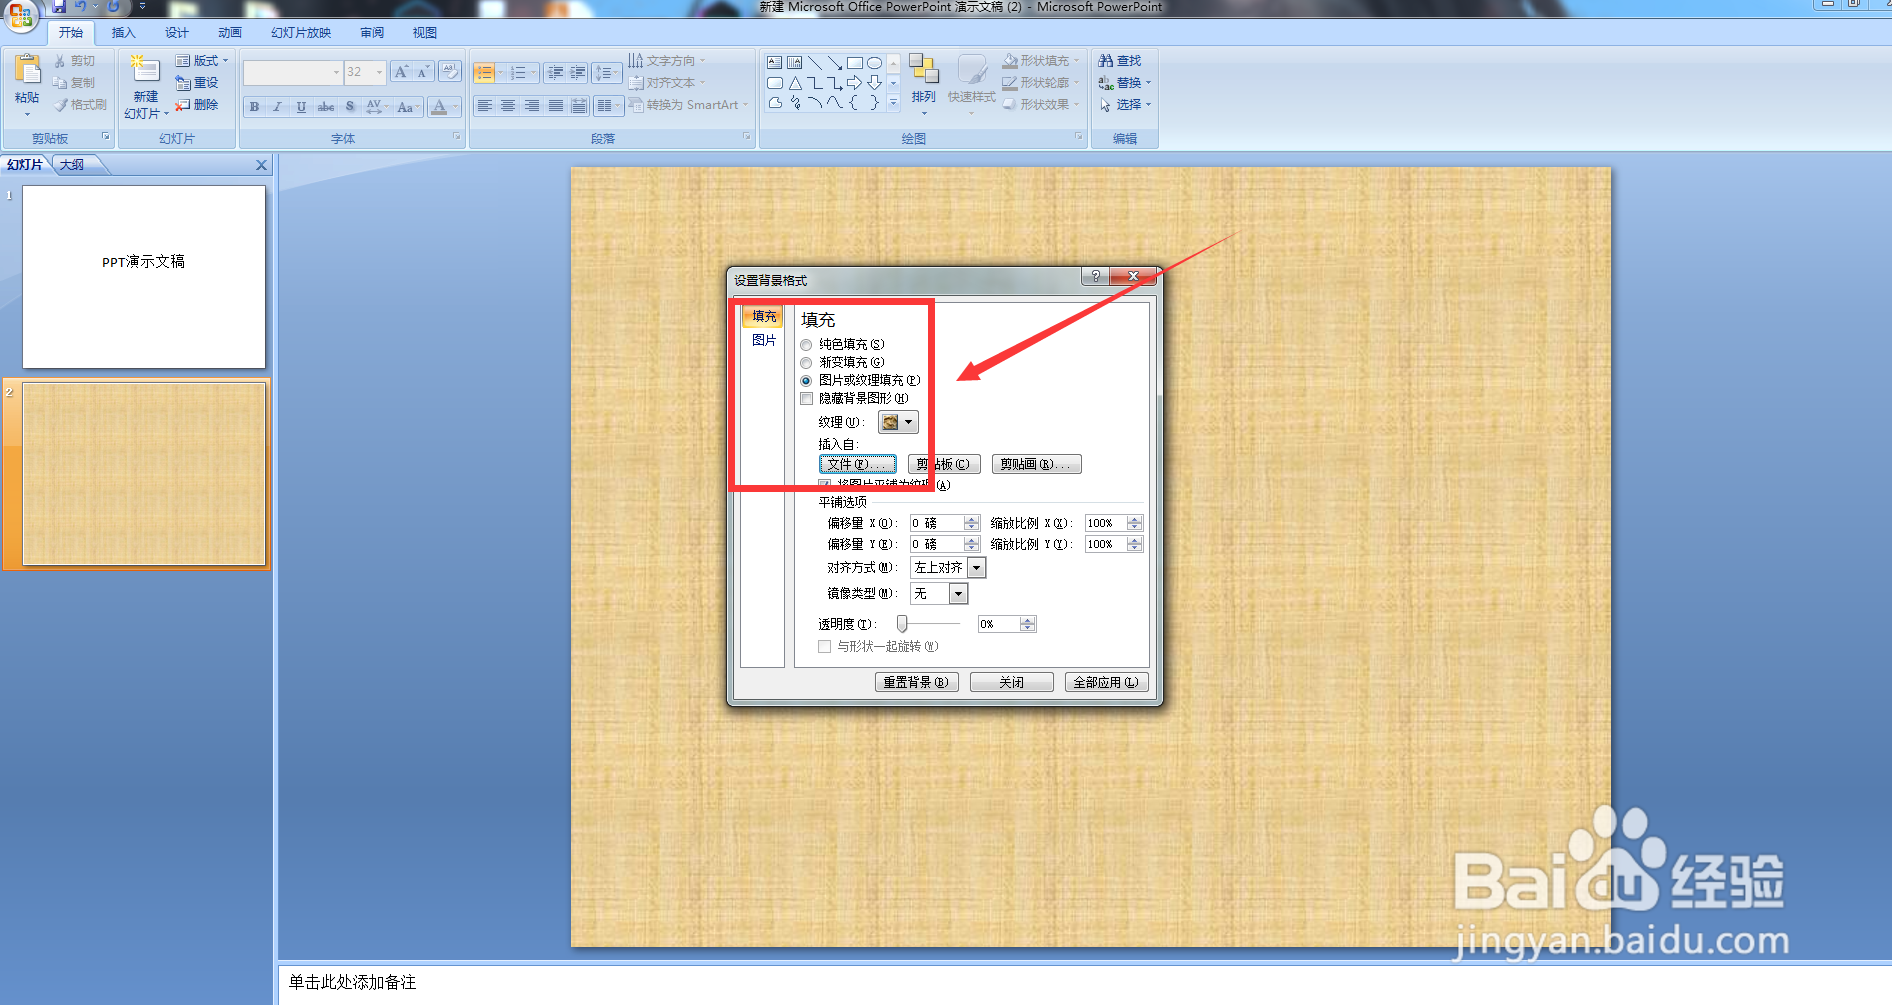Open the Texture (纹理) dropdown

pos(898,422)
